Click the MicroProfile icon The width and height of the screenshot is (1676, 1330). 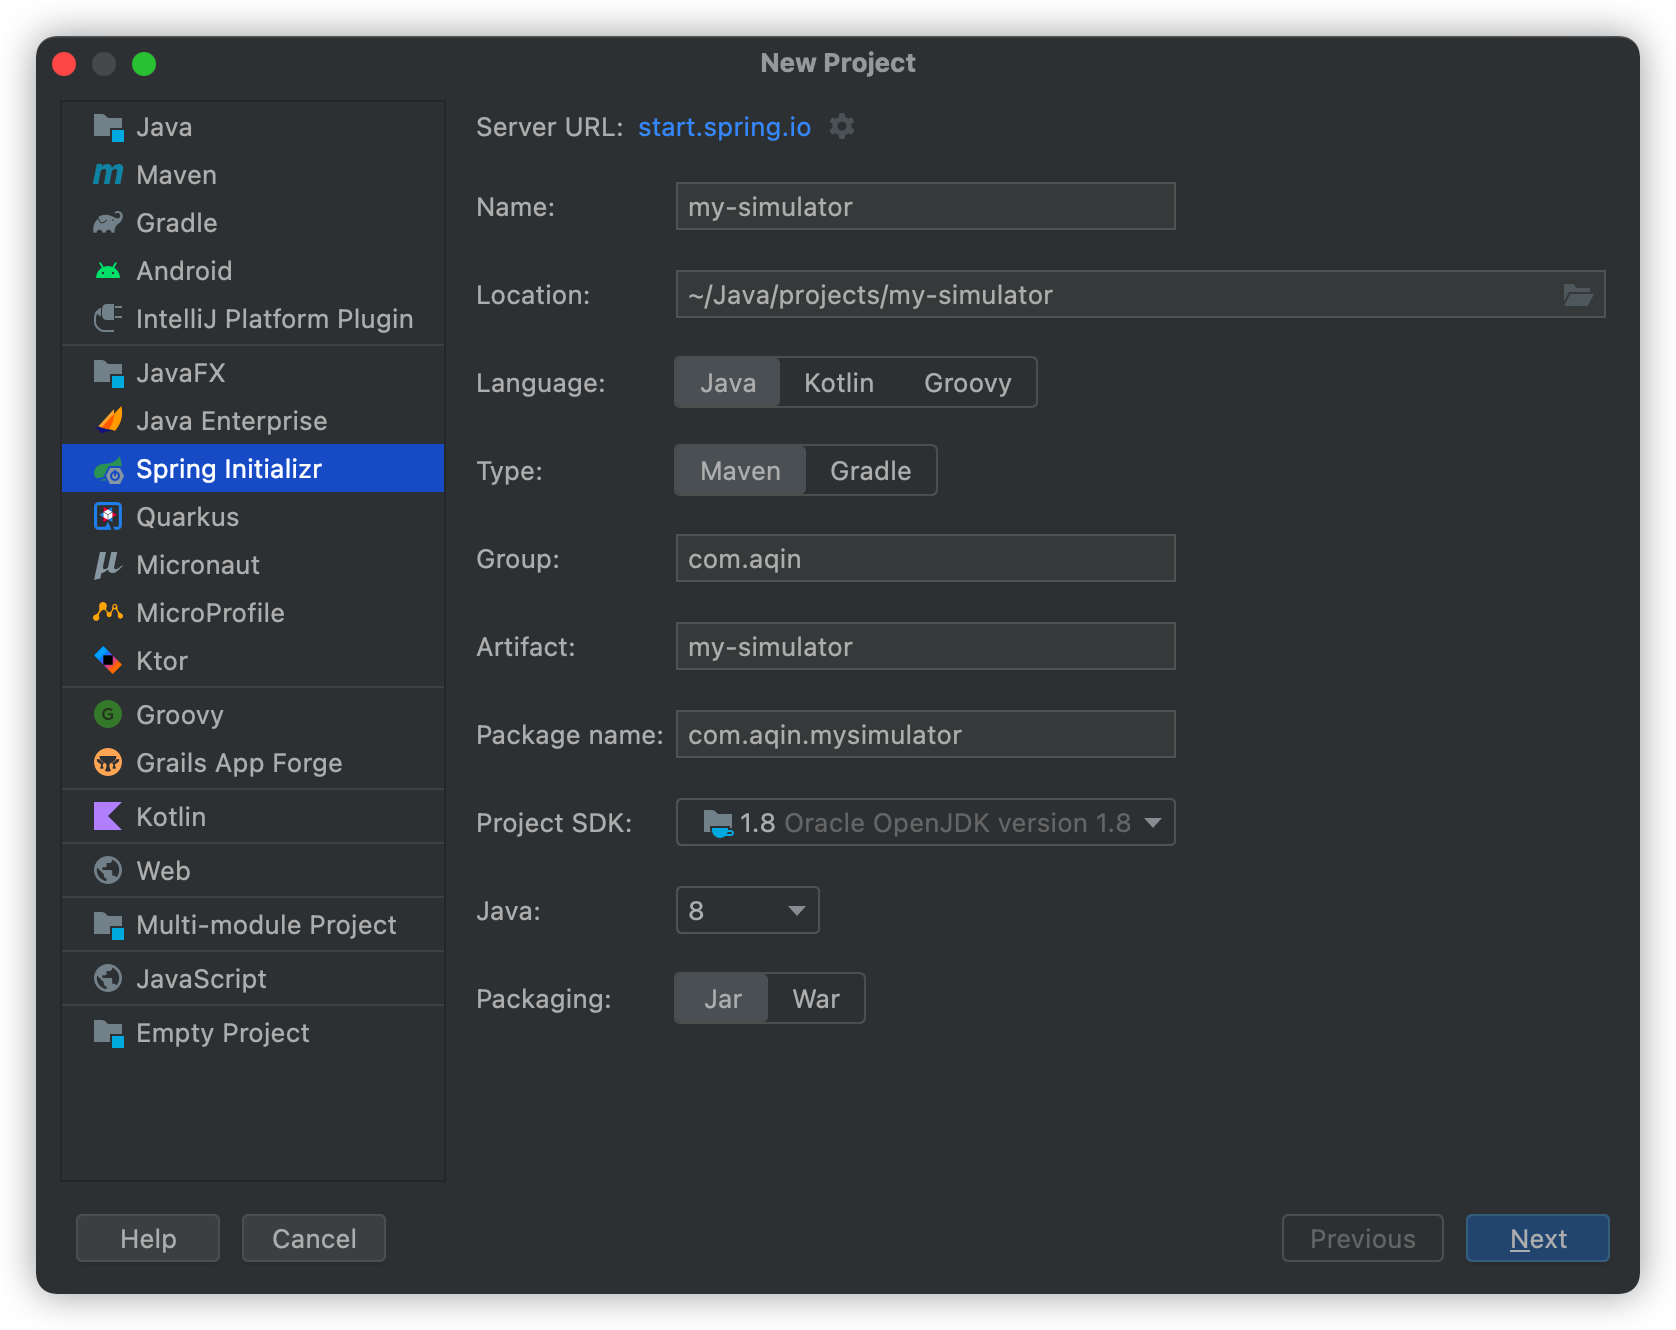point(108,613)
